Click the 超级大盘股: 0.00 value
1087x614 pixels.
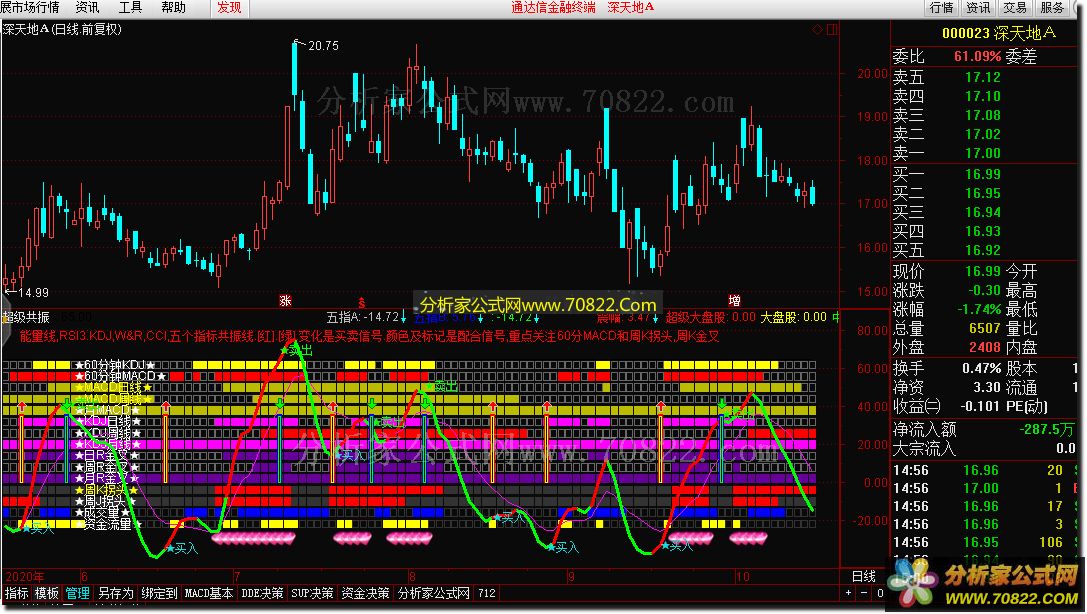click(711, 317)
